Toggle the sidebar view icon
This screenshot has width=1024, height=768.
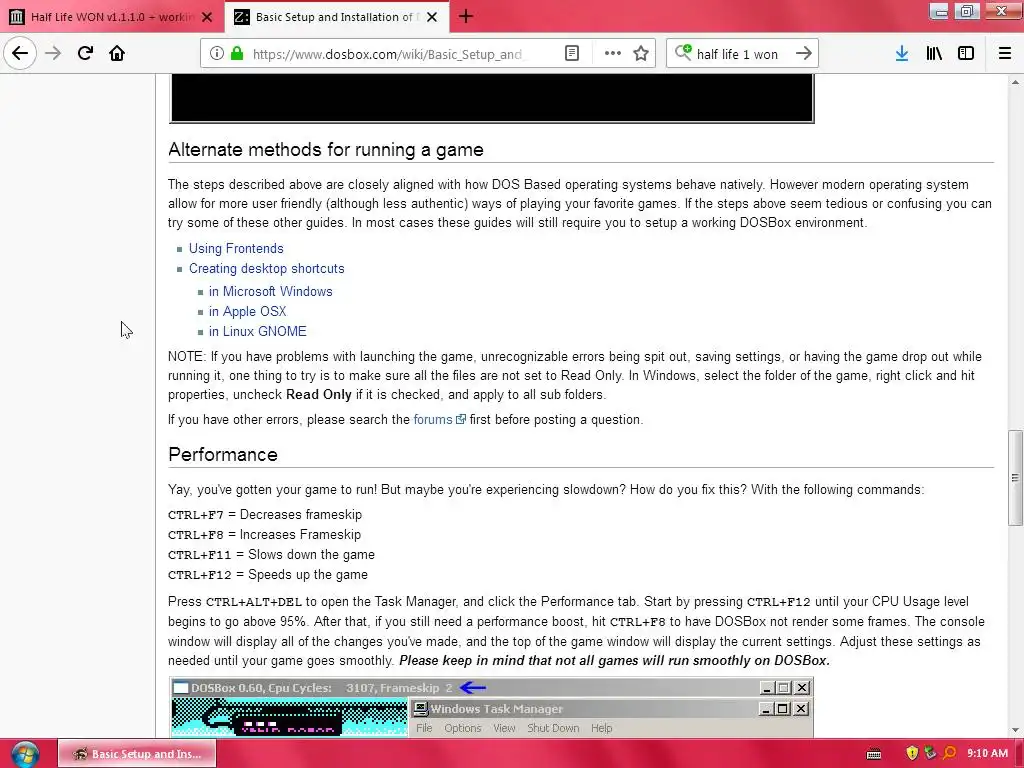[966, 54]
